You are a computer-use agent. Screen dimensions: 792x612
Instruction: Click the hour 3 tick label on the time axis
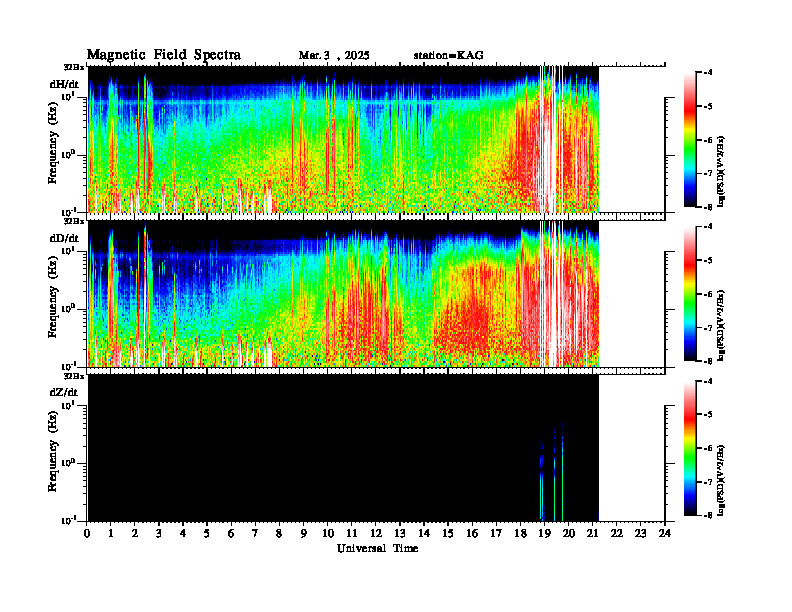coord(159,533)
